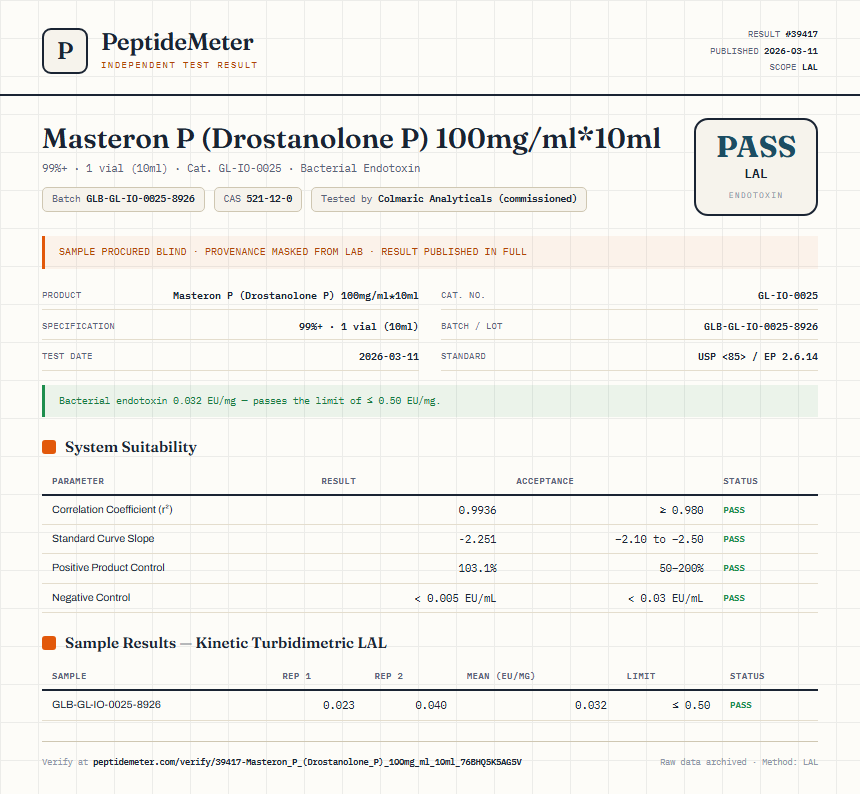
Task: Click the sample ID GLB-GL-IO-0025-8926 in results table
Action: [106, 705]
